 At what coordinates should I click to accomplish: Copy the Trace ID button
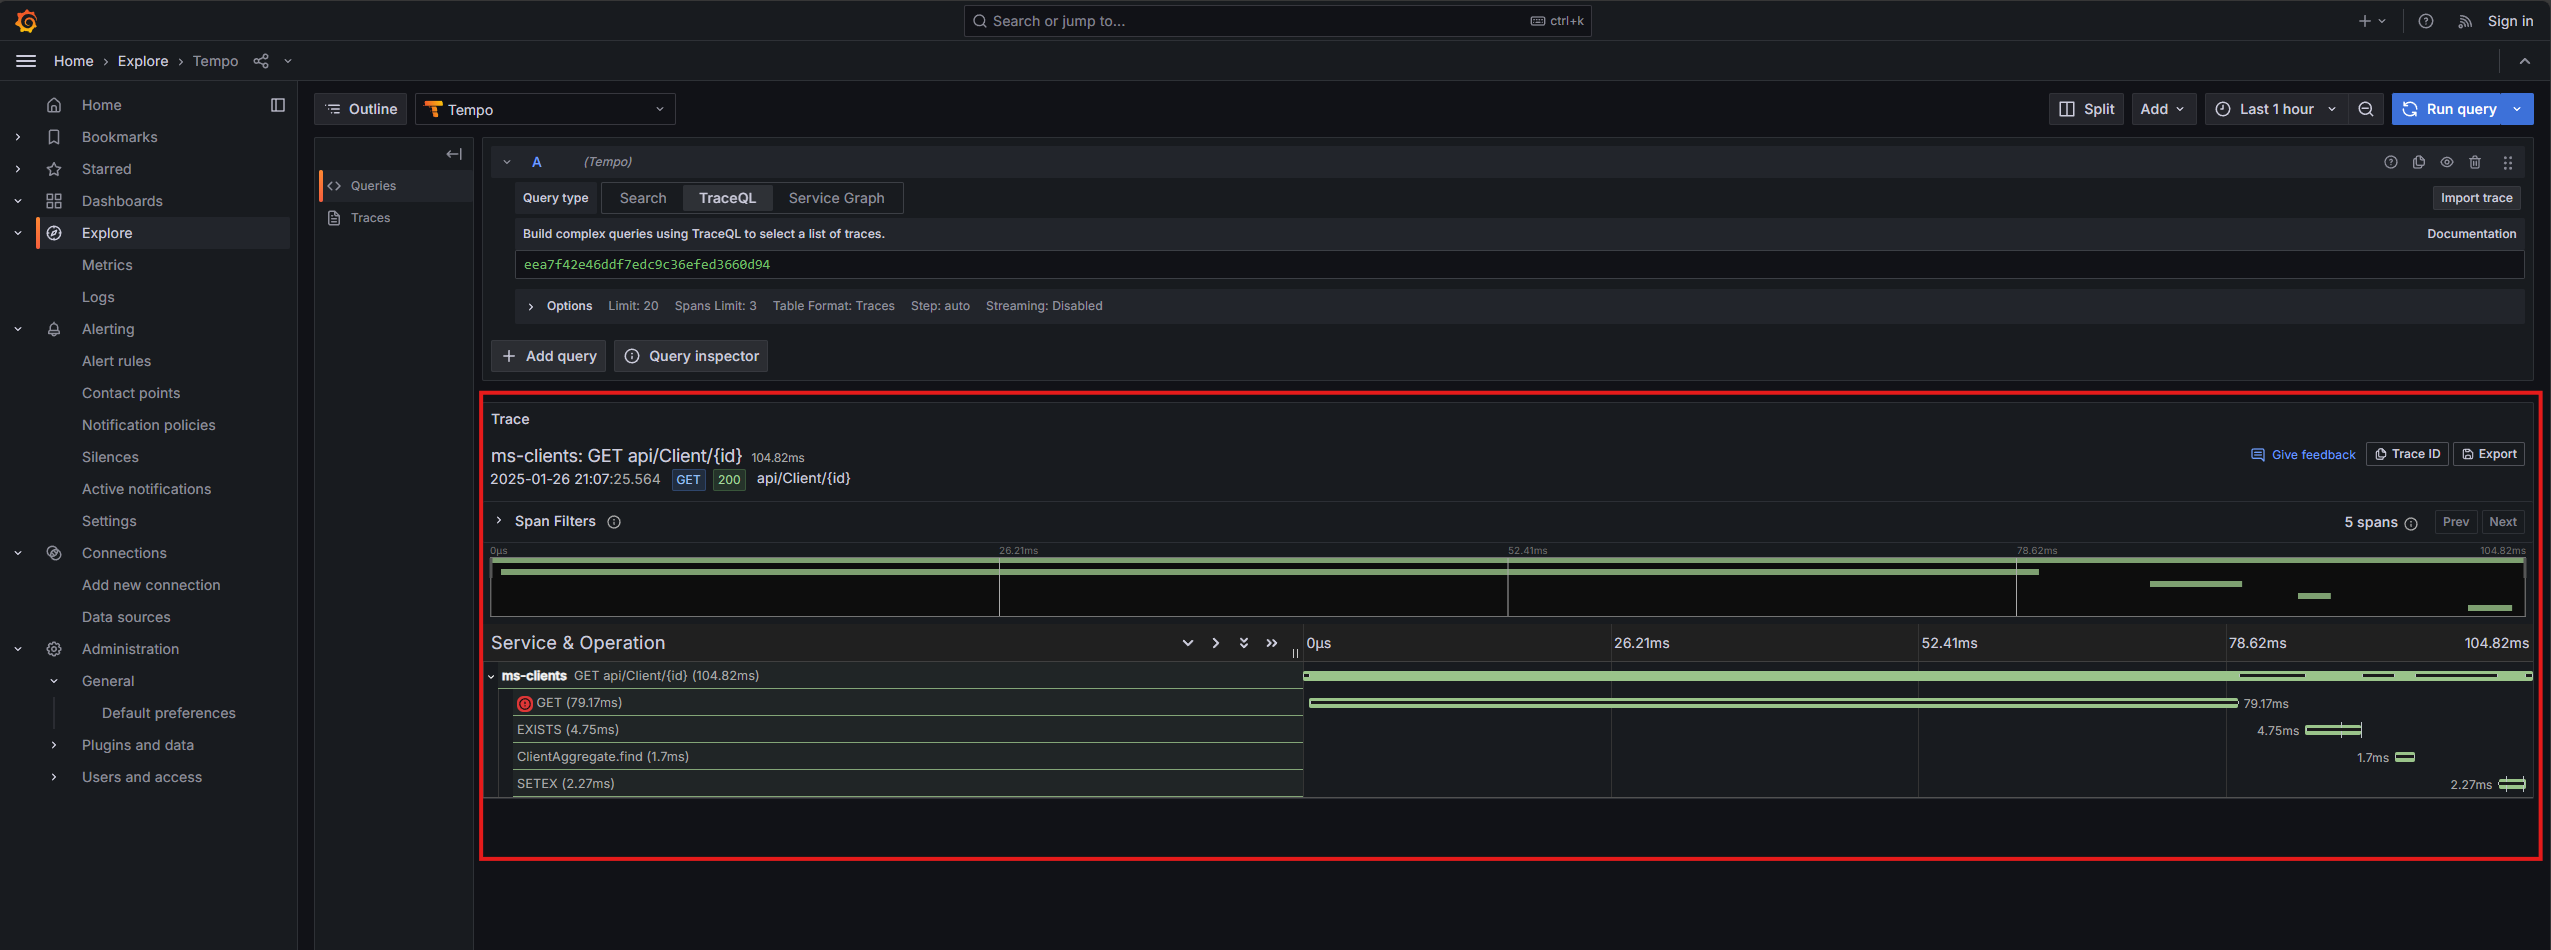point(2407,454)
